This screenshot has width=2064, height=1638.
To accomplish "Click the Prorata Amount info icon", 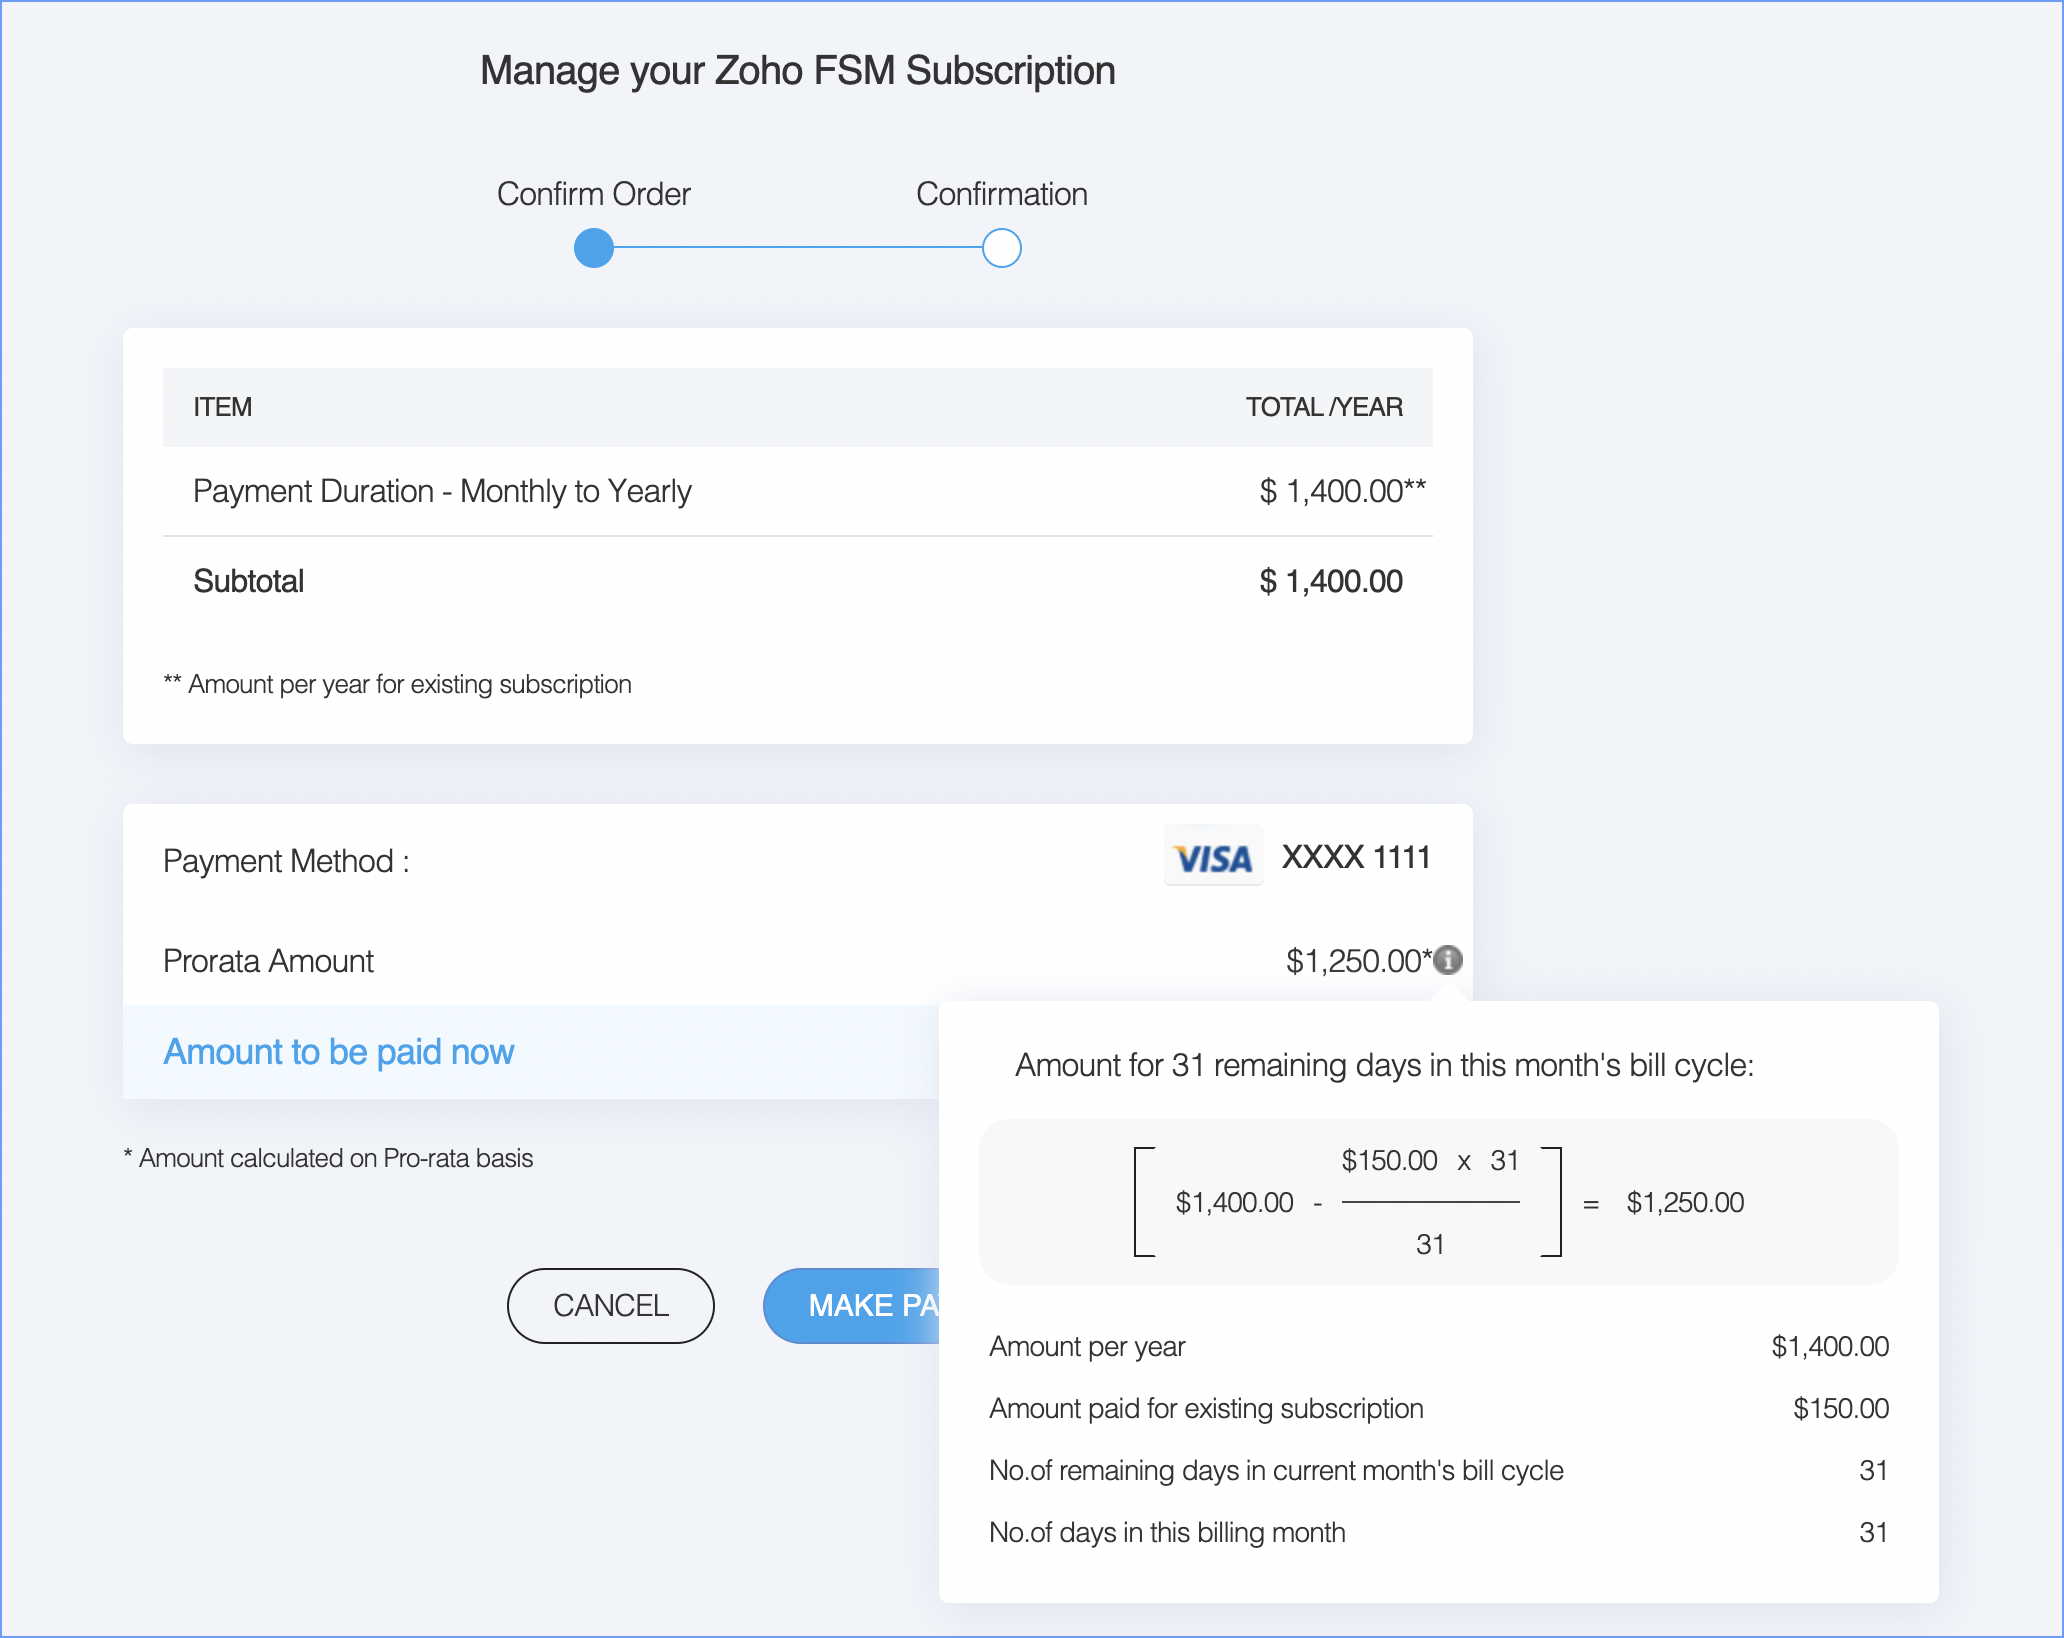I will point(1447,960).
